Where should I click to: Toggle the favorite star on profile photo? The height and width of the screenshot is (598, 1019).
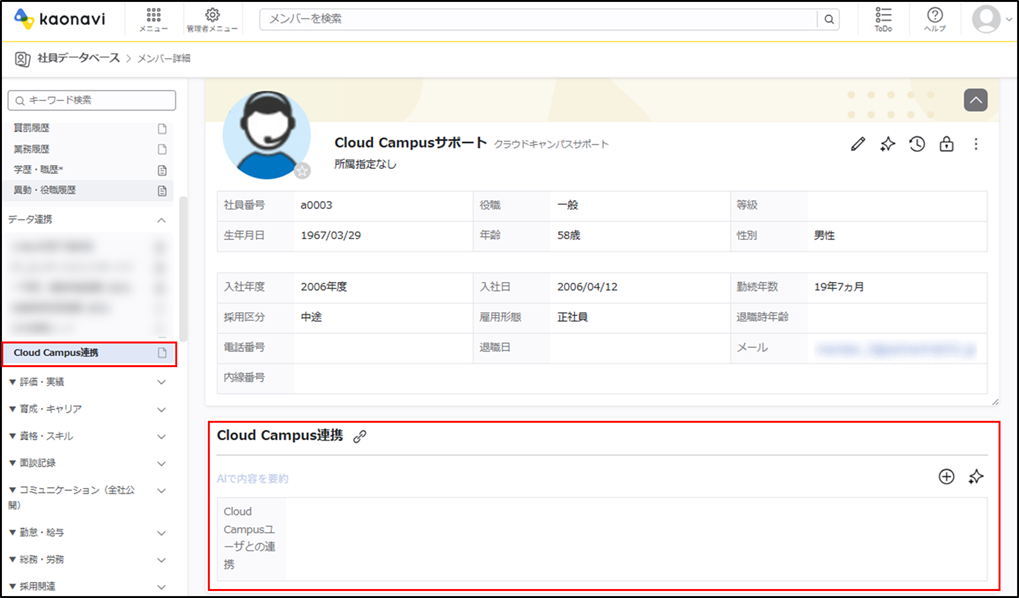tap(302, 171)
